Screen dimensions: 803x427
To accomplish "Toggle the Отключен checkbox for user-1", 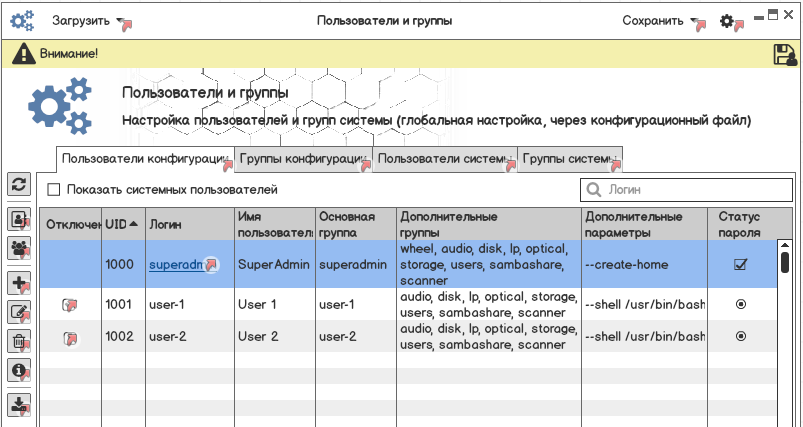I will pyautogui.click(x=70, y=305).
